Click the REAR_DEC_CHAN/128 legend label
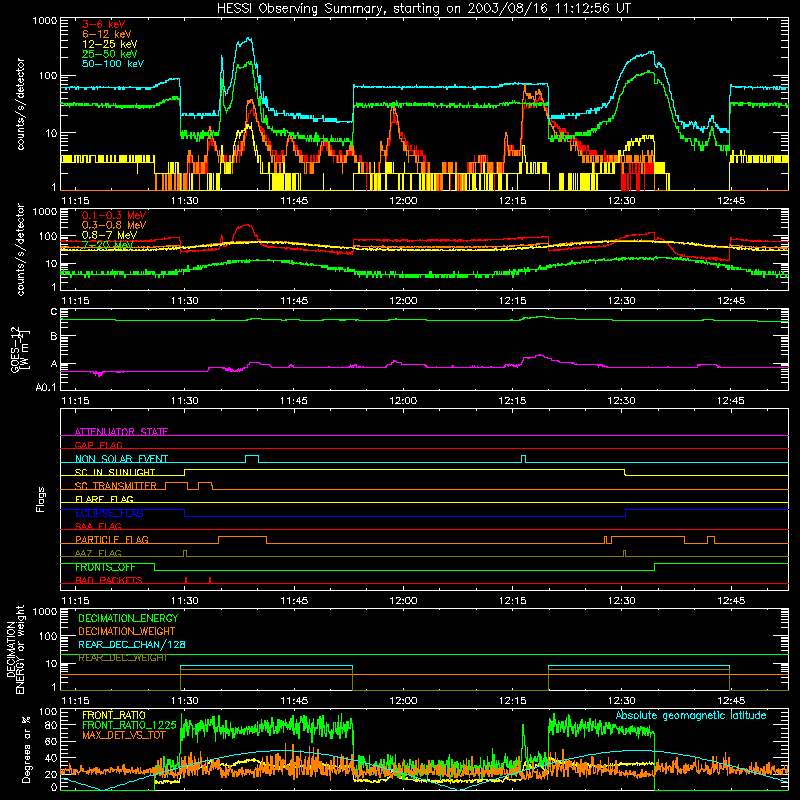Viewport: 800px width, 800px height. [132, 644]
